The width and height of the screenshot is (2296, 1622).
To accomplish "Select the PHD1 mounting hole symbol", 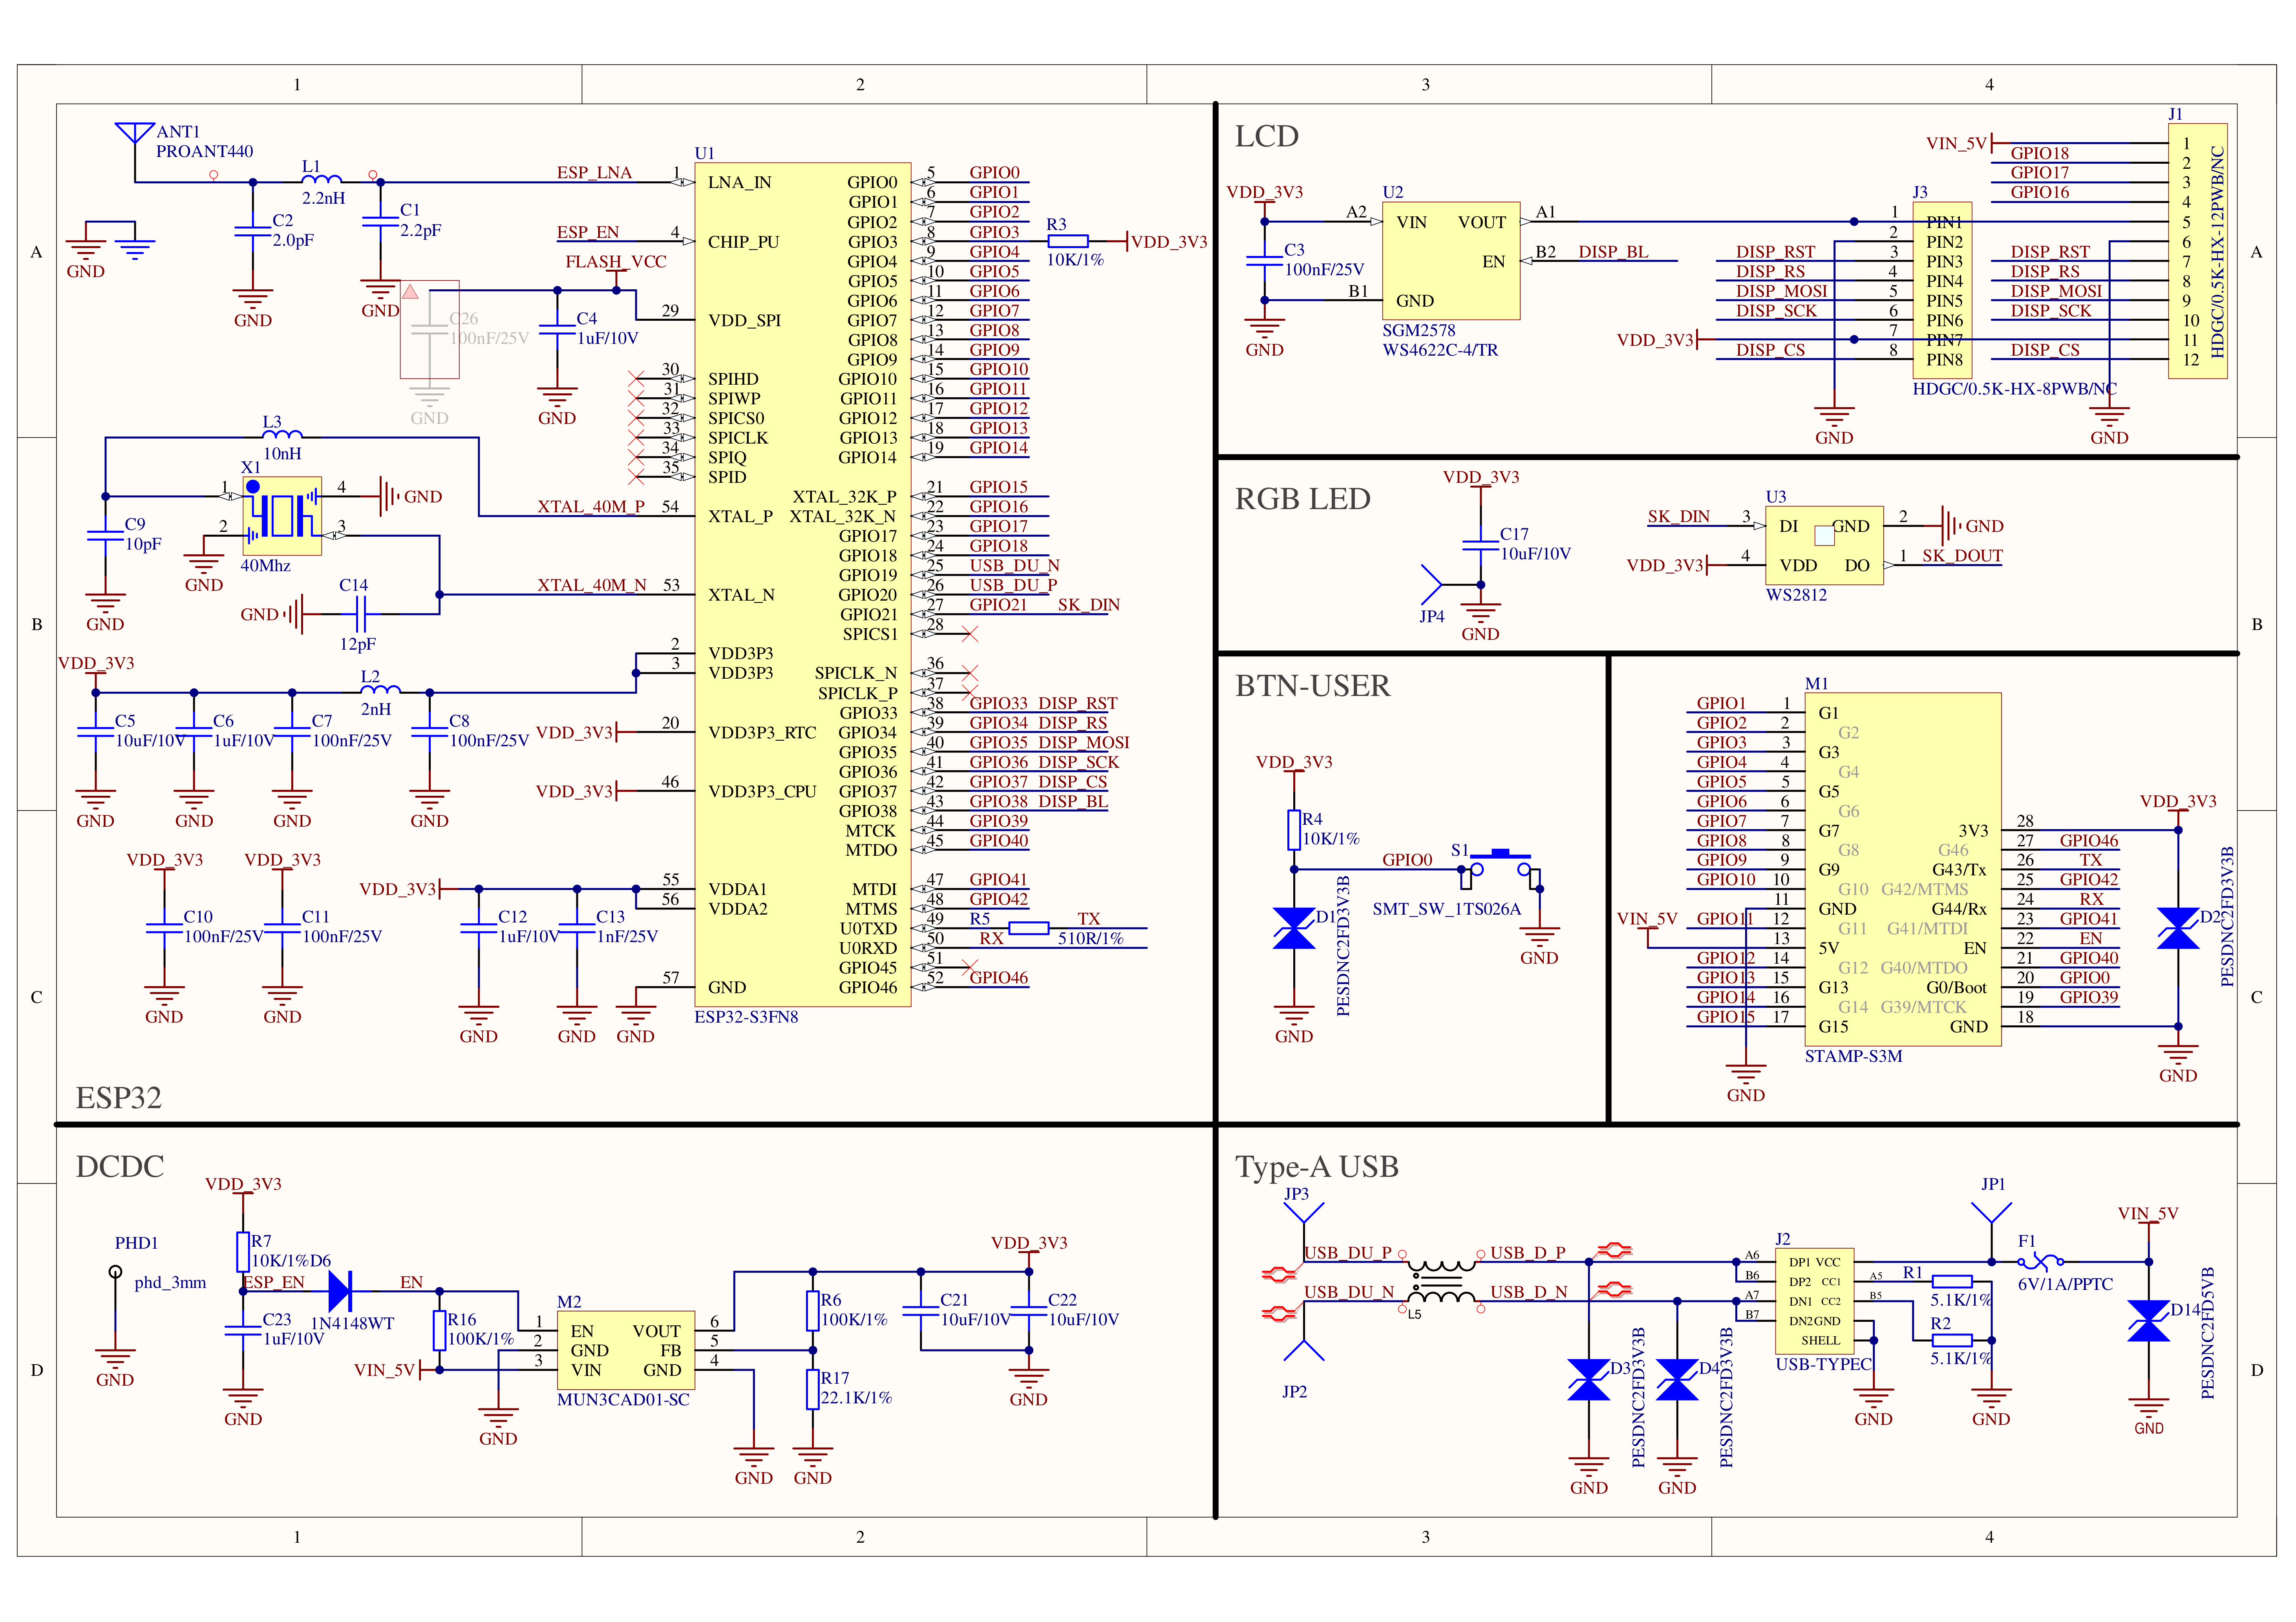I will 115,1272.
